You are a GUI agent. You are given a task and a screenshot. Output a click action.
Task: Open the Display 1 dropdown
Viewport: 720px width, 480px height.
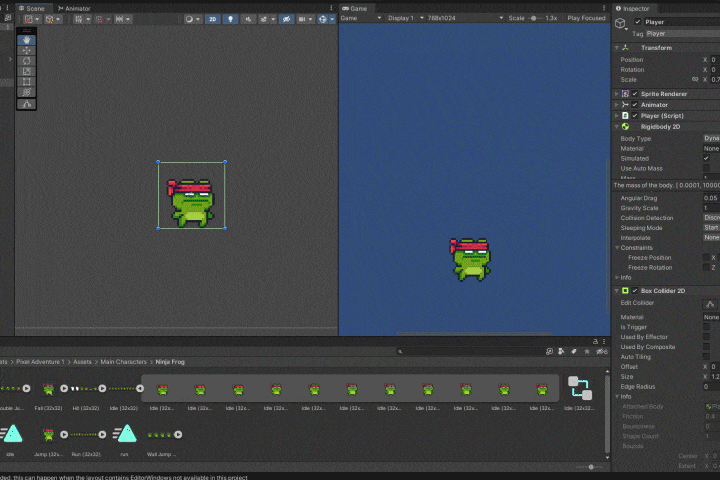click(x=405, y=18)
